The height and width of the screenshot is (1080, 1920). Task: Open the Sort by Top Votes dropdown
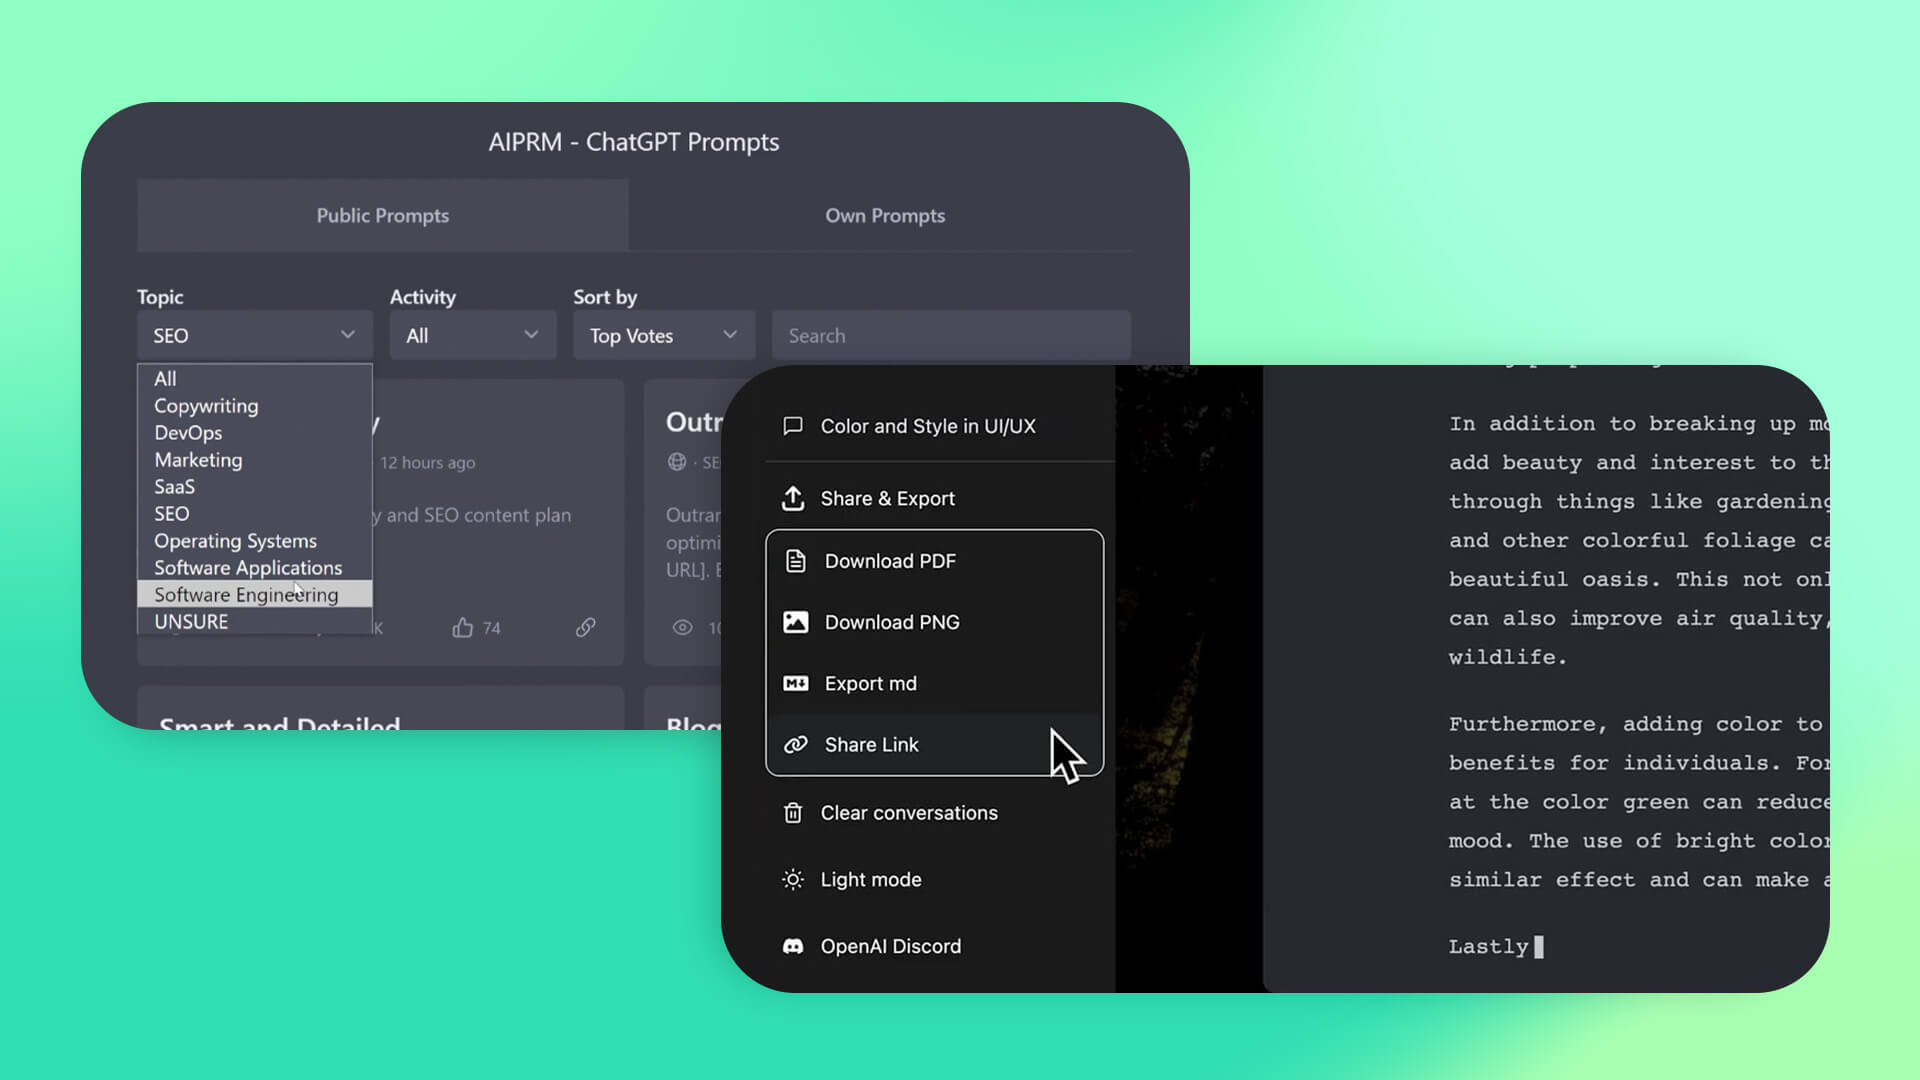663,335
